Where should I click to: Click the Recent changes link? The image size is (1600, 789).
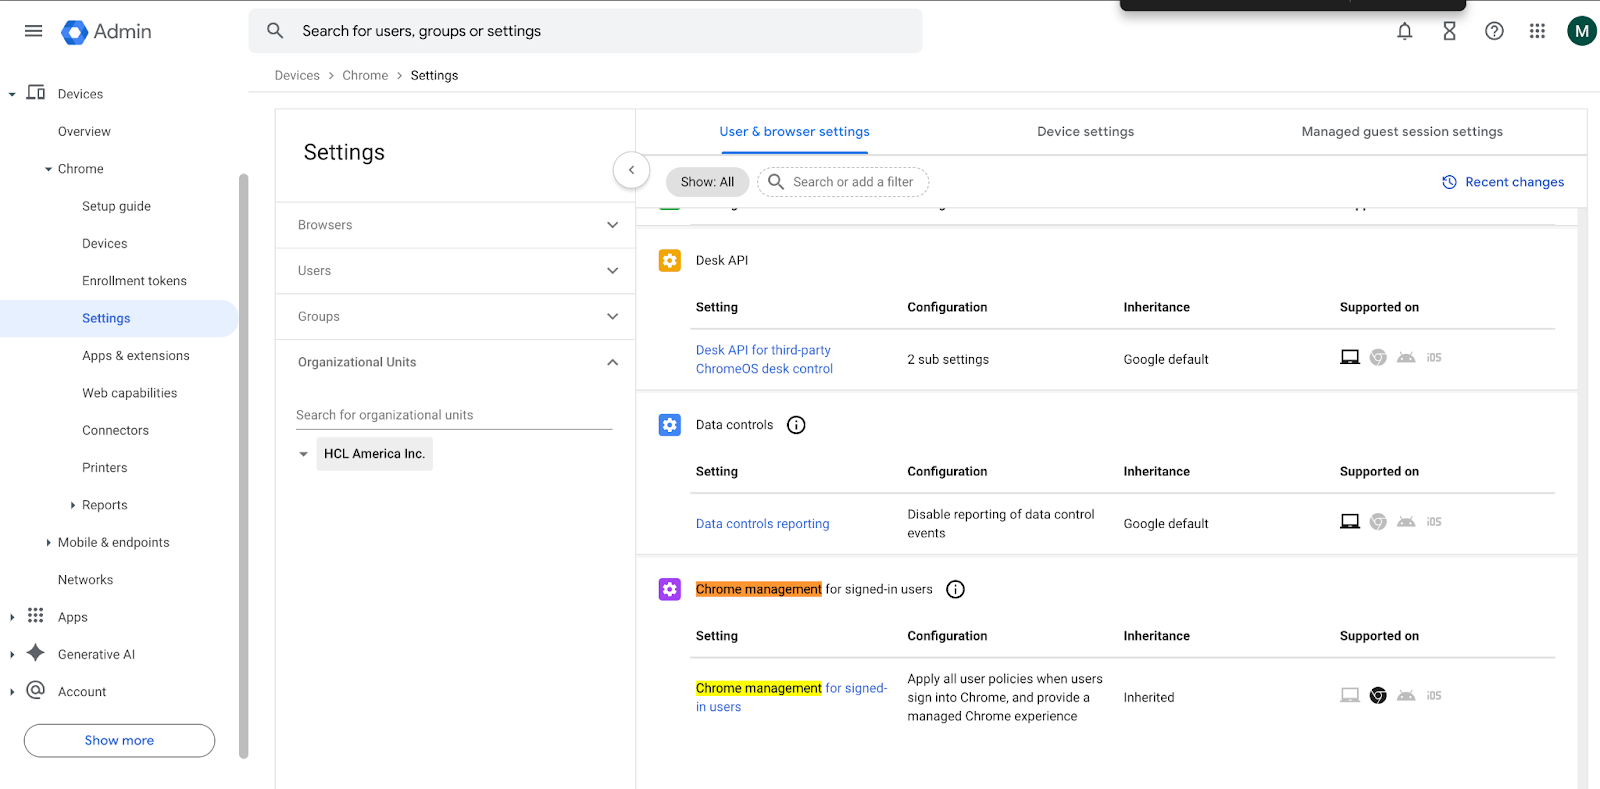click(1503, 182)
